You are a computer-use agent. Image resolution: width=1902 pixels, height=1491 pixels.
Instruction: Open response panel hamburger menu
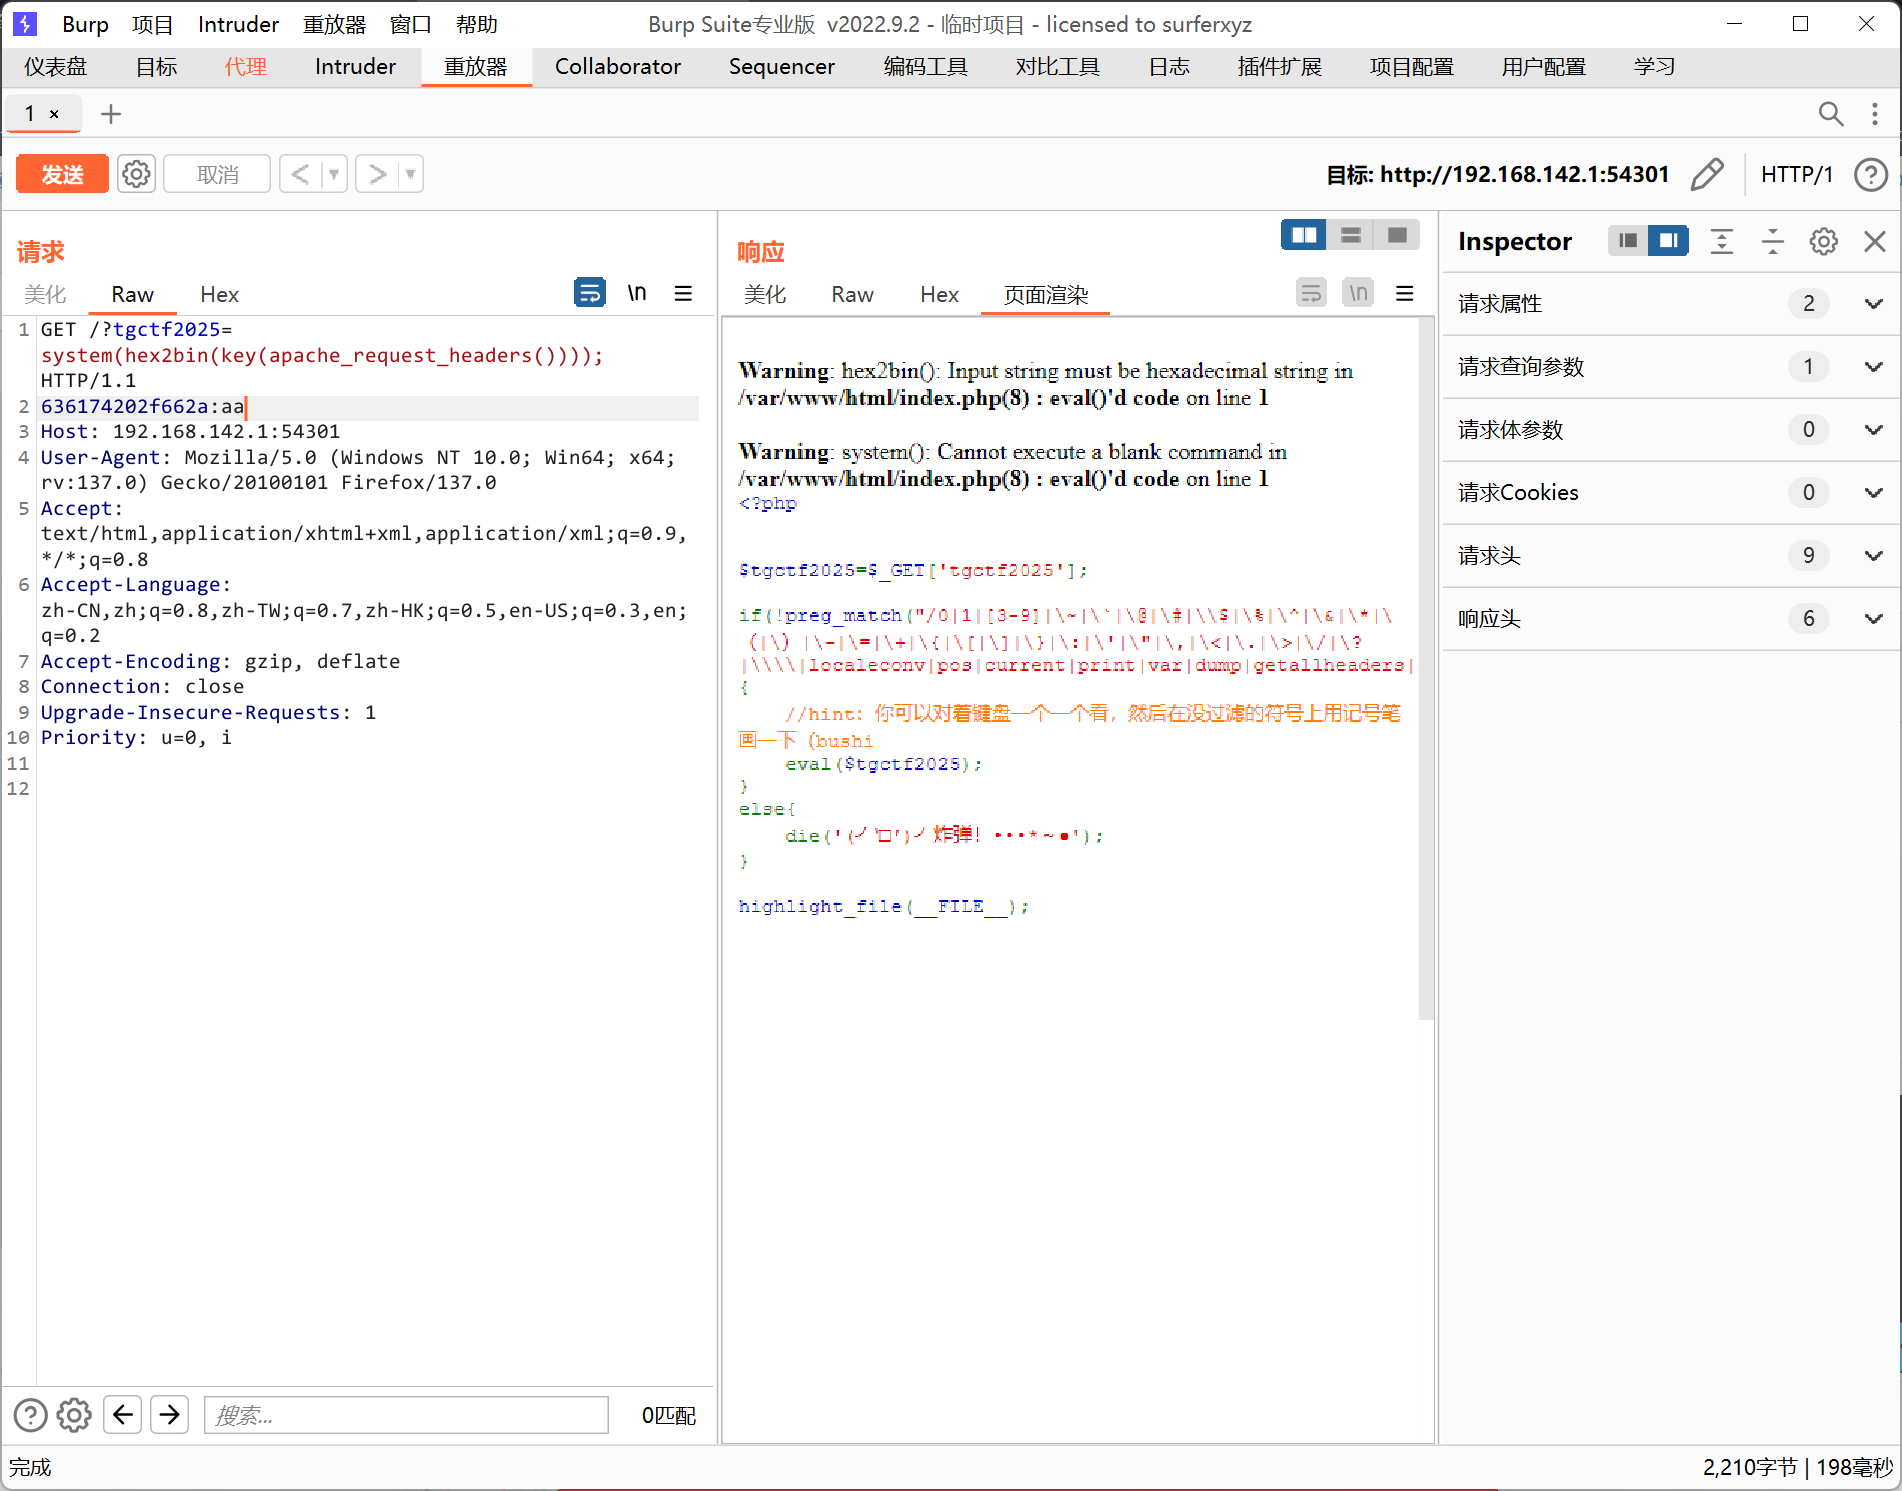pyautogui.click(x=1405, y=293)
